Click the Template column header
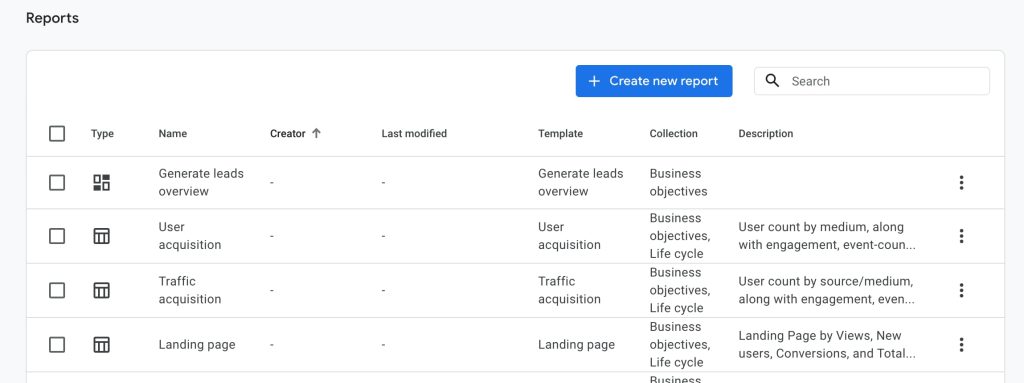The width and height of the screenshot is (1024, 383). [x=560, y=133]
